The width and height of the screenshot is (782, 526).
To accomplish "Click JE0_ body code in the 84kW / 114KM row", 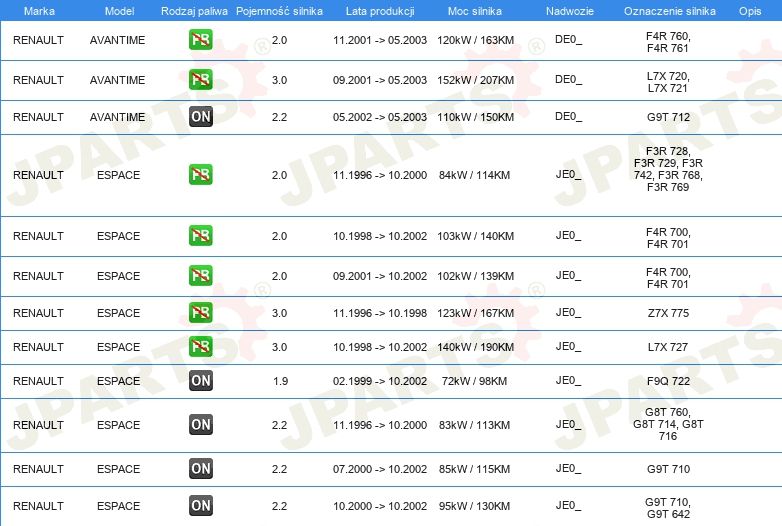I will [569, 175].
